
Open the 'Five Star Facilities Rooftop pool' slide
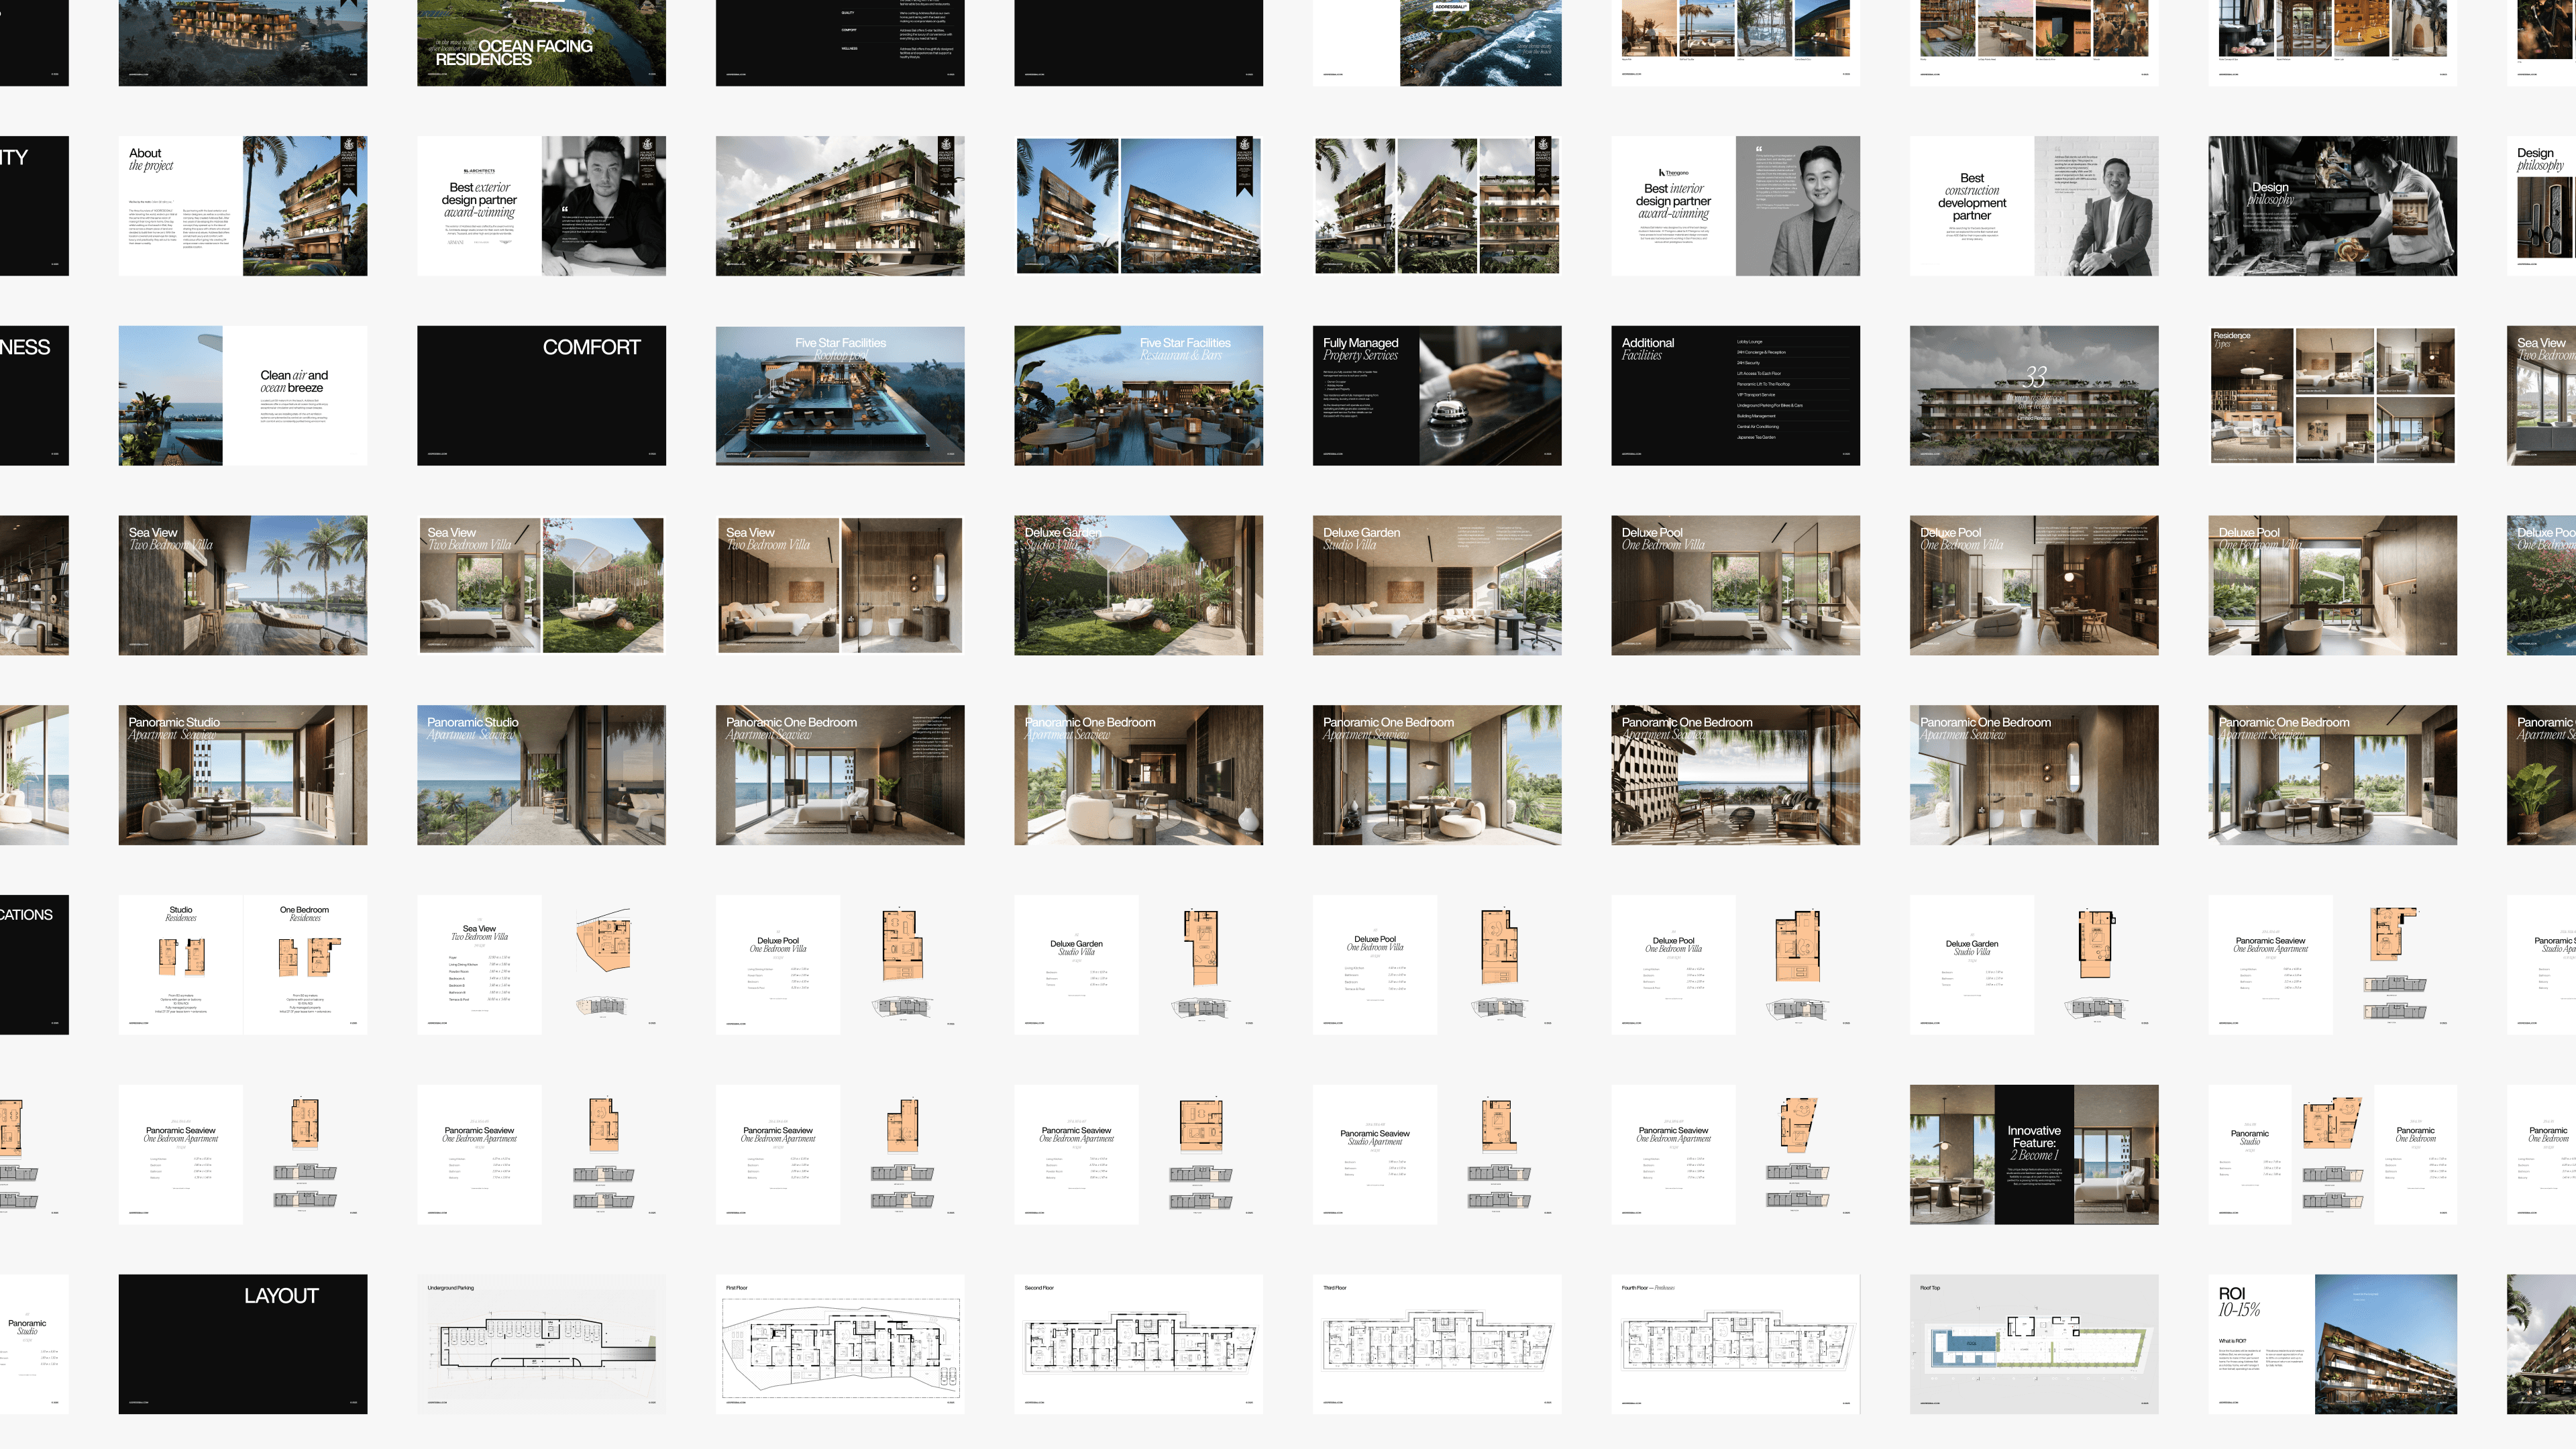[x=839, y=395]
